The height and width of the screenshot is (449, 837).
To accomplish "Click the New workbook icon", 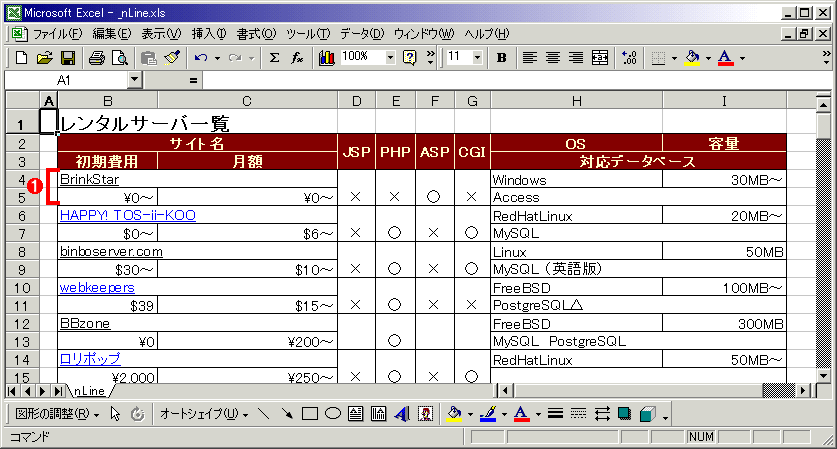I will pyautogui.click(x=21, y=58).
